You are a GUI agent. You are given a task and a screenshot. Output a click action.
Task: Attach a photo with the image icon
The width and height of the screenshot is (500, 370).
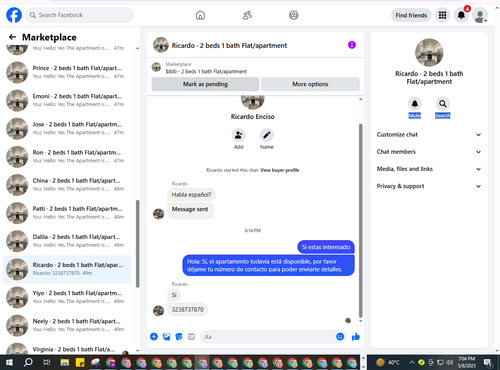pos(166,337)
